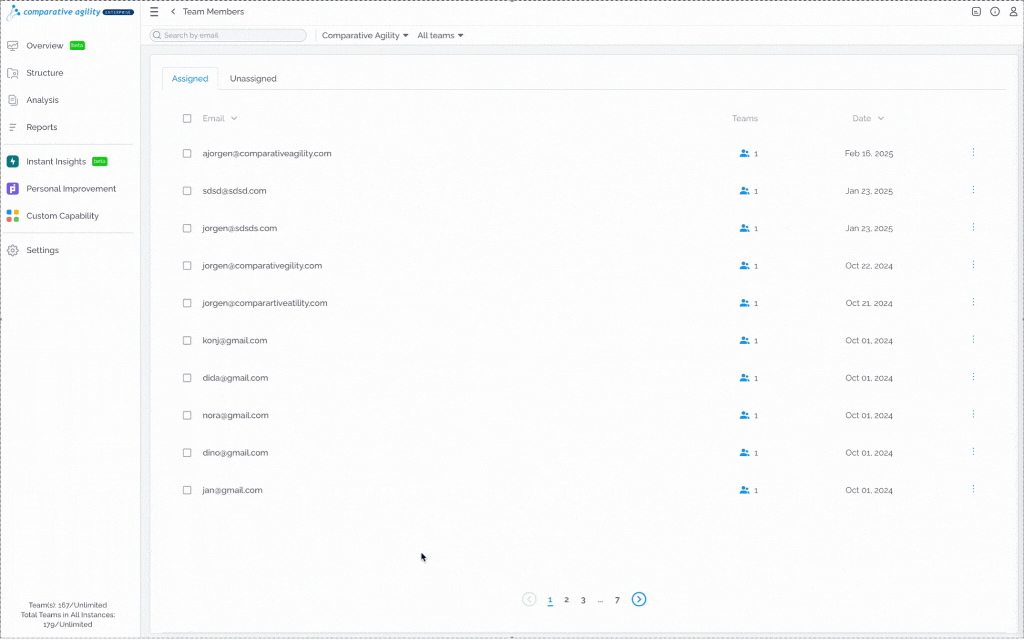Select the checkbox for nora@gmail.com
1024x640 pixels.
(x=187, y=415)
